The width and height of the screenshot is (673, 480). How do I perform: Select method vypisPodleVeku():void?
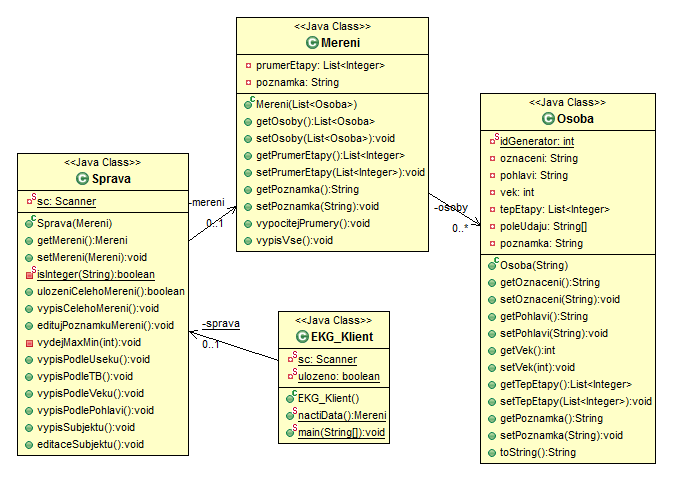(x=91, y=393)
